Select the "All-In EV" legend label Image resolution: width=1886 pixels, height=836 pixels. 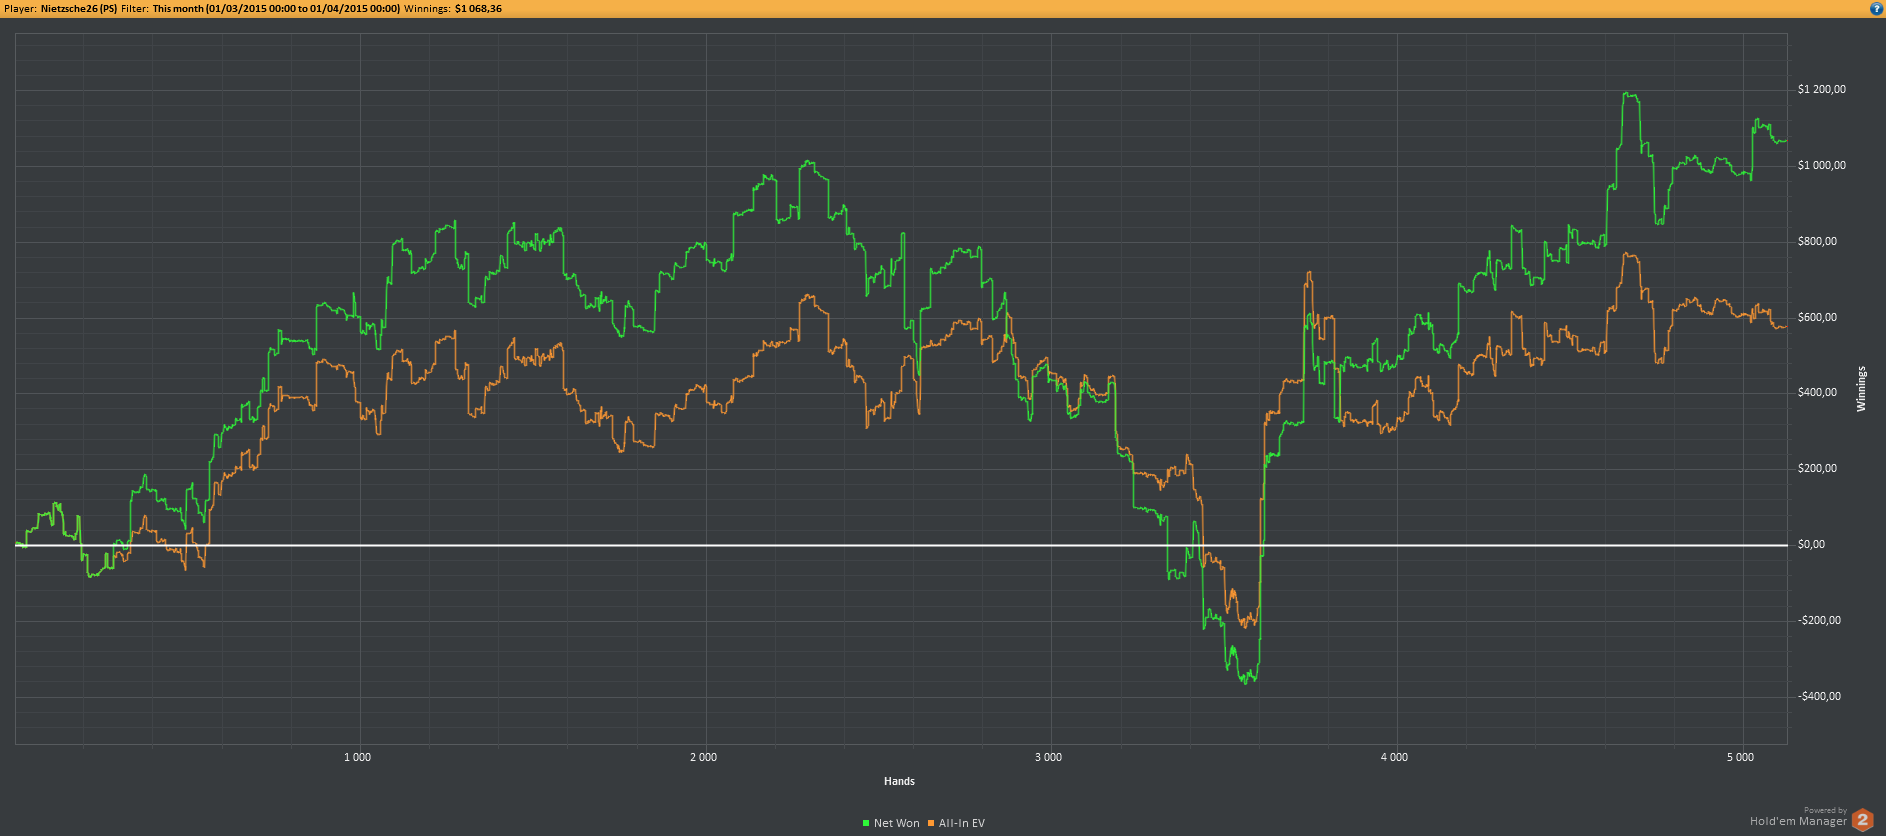(x=962, y=823)
